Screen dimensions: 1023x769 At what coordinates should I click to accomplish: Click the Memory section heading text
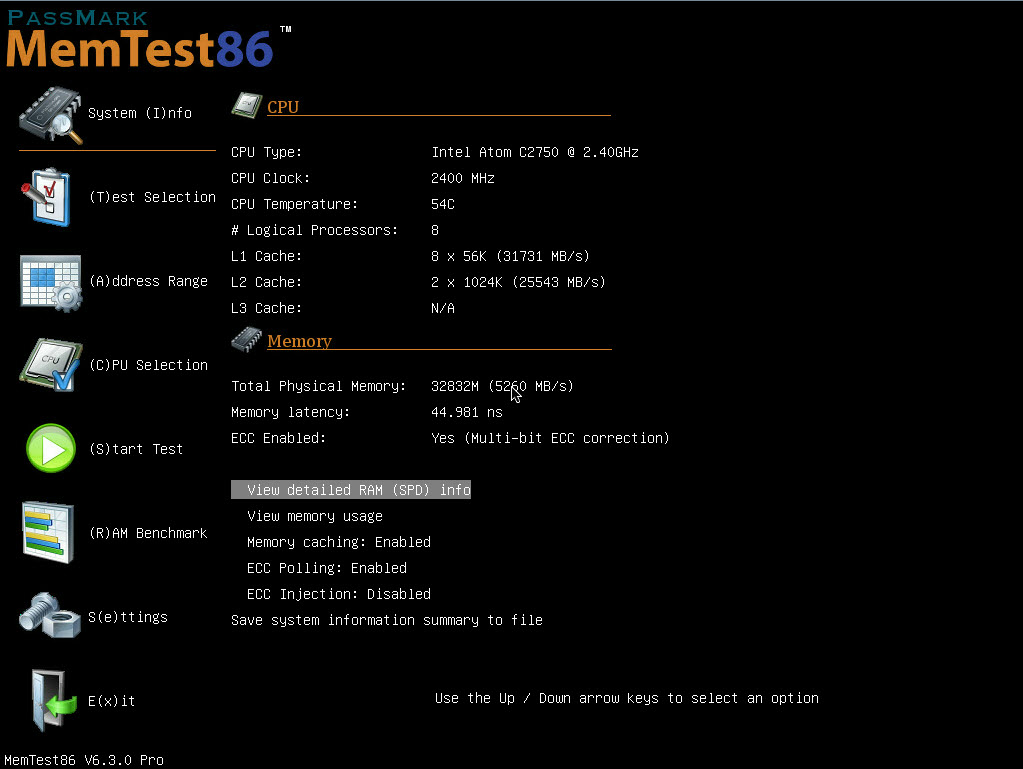299,341
